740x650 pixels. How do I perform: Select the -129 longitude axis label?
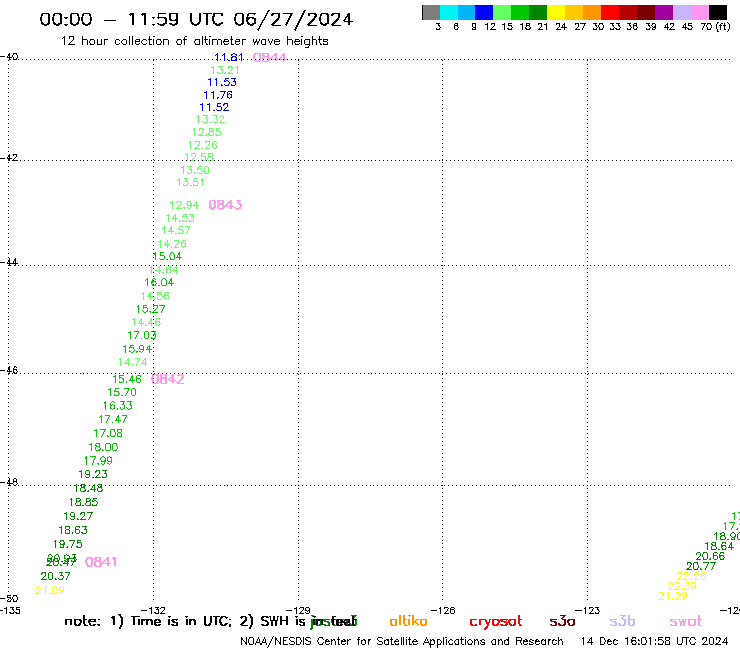point(298,610)
